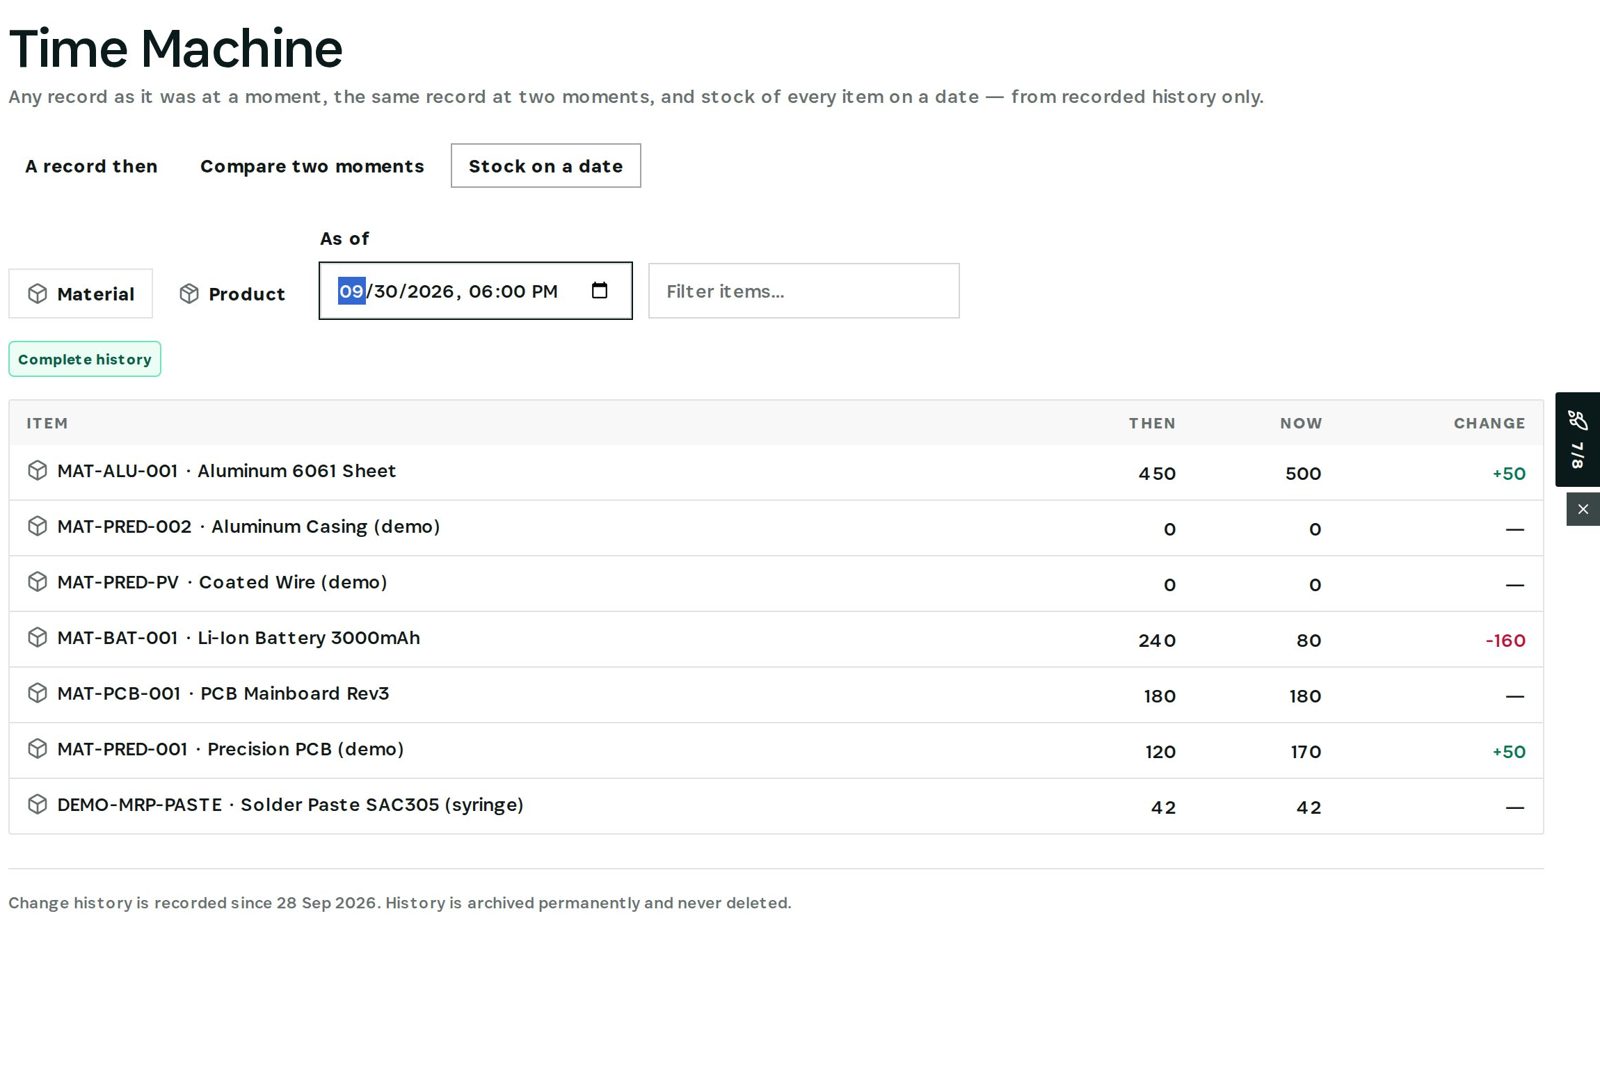Screen dimensions: 1600x1085
Task: Choose the Material item type
Action: tap(81, 294)
